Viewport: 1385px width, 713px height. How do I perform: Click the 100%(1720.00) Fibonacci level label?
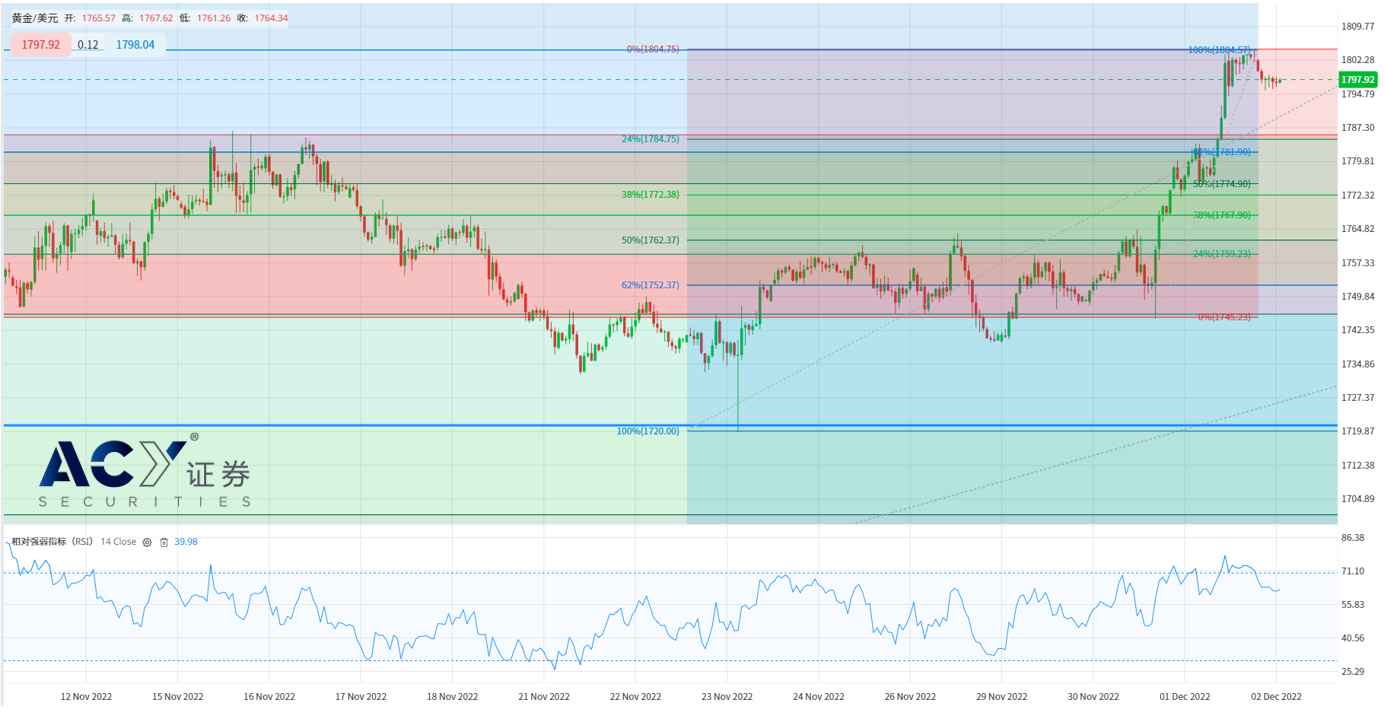pos(647,431)
